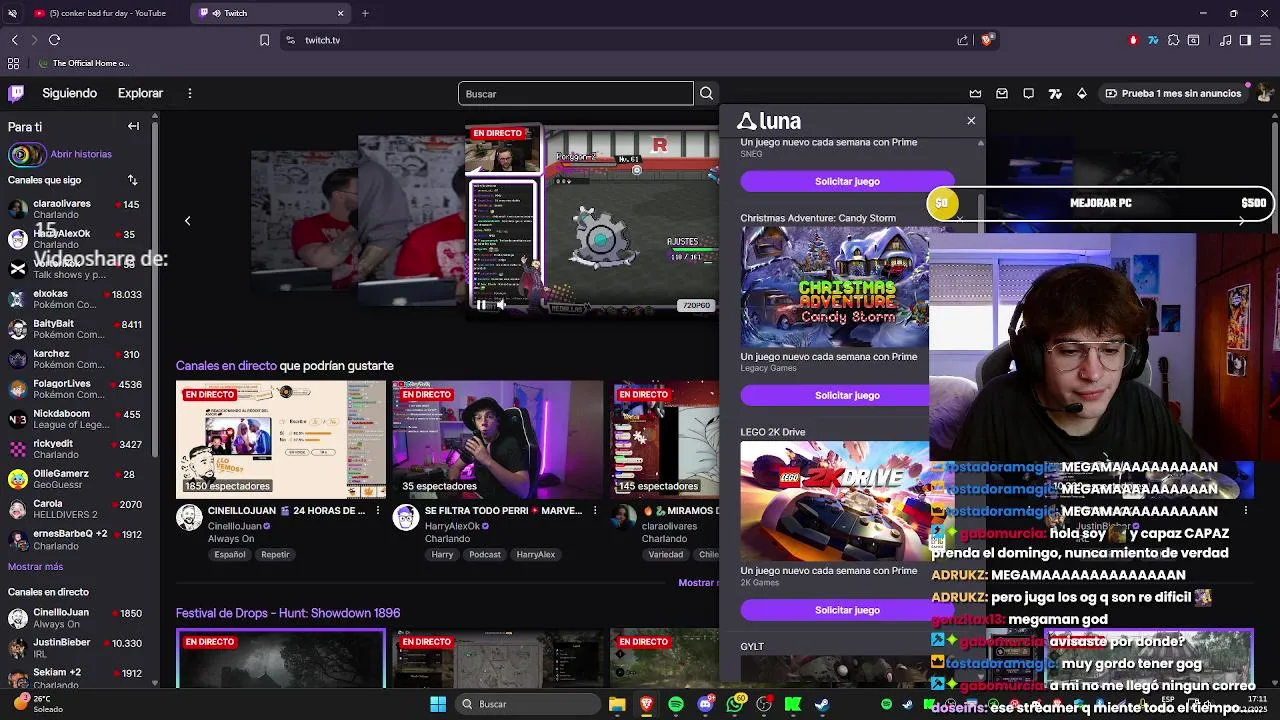The width and height of the screenshot is (1280, 720).
Task: Open the browser music note playlist icon
Action: (x=1226, y=40)
